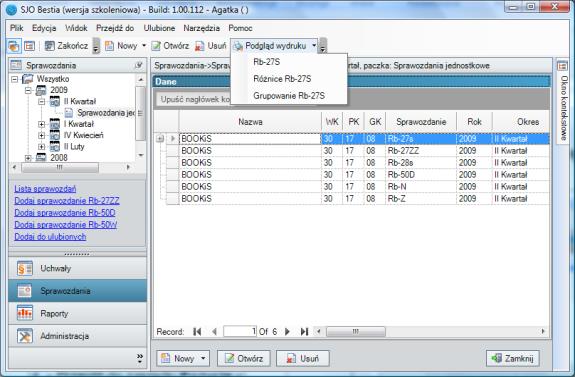575x377 pixels.
Task: Open the Pomoc menu
Action: pyautogui.click(x=240, y=28)
